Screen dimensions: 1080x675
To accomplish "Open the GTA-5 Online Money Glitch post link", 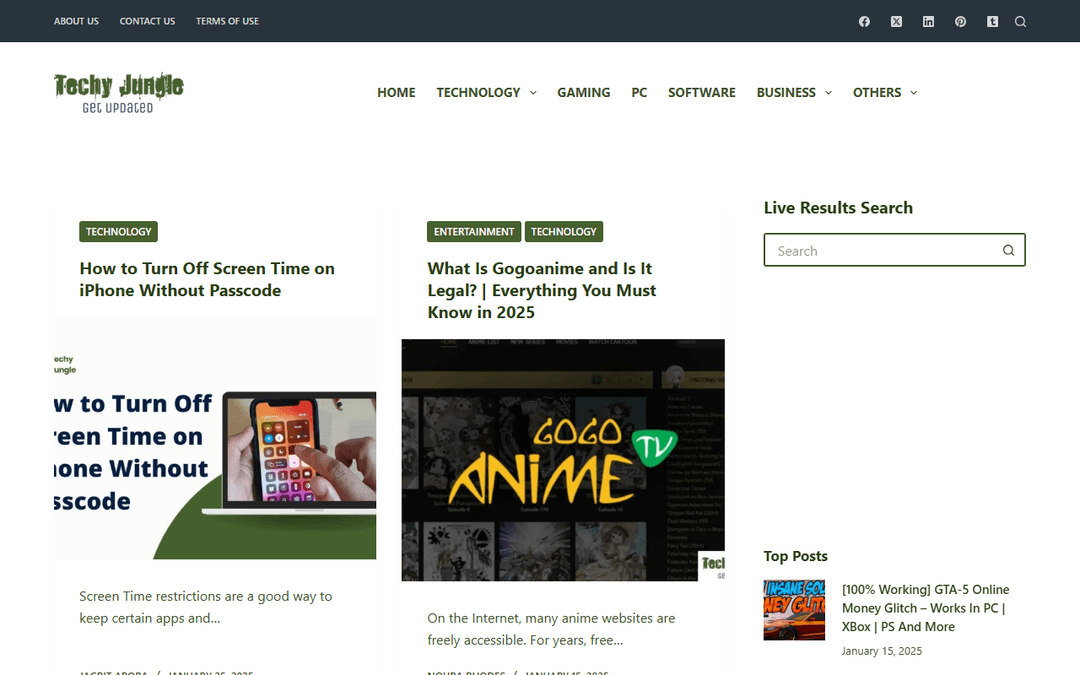I will 925,608.
